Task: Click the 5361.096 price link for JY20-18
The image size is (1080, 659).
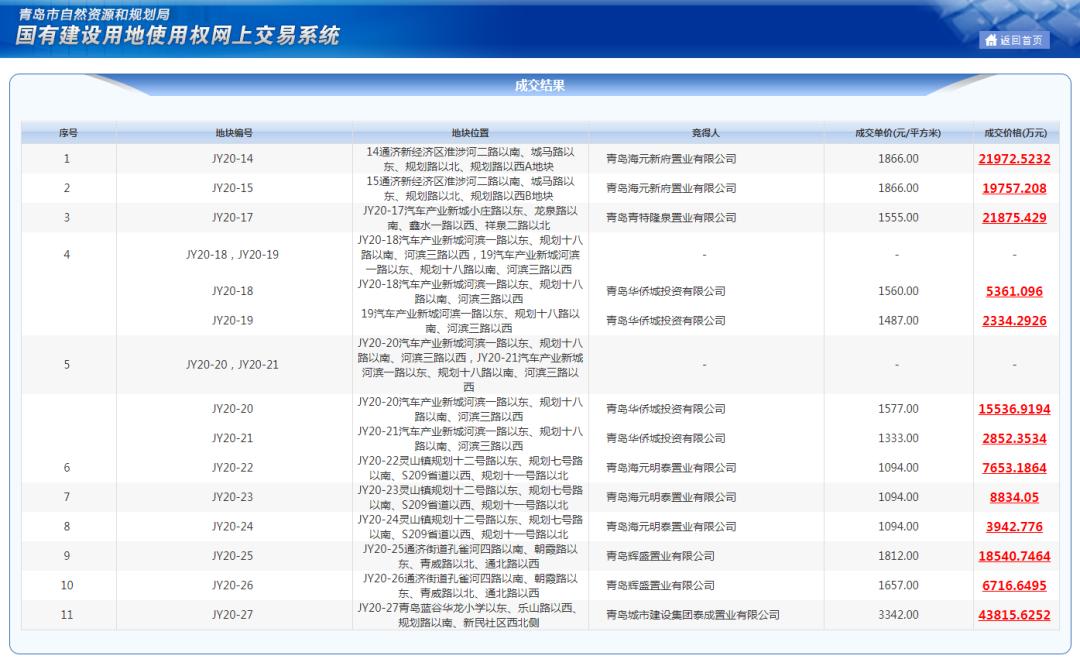Action: (x=1013, y=291)
